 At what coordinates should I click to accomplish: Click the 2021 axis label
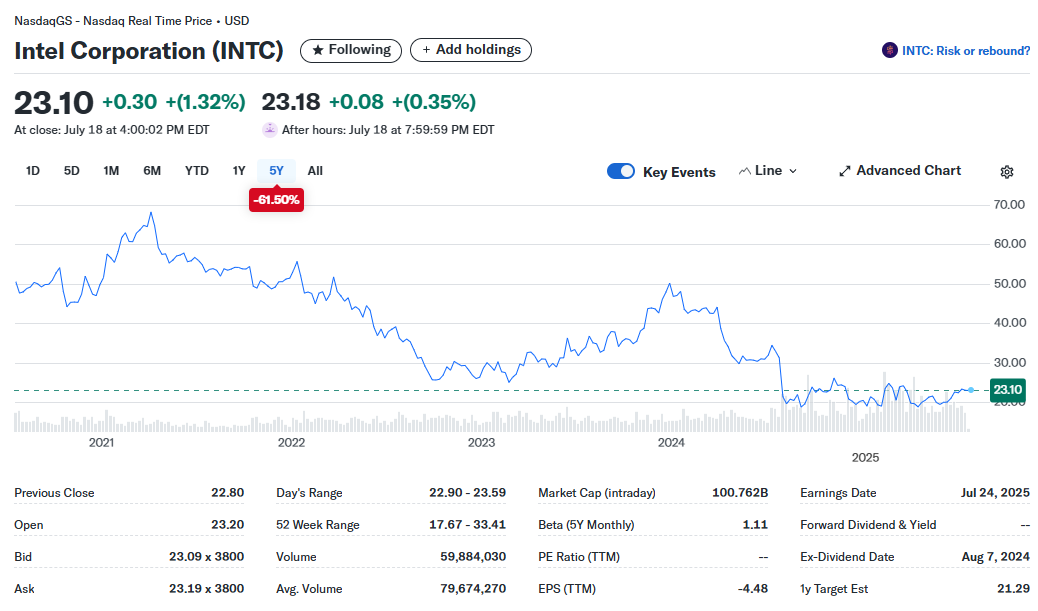pos(101,443)
